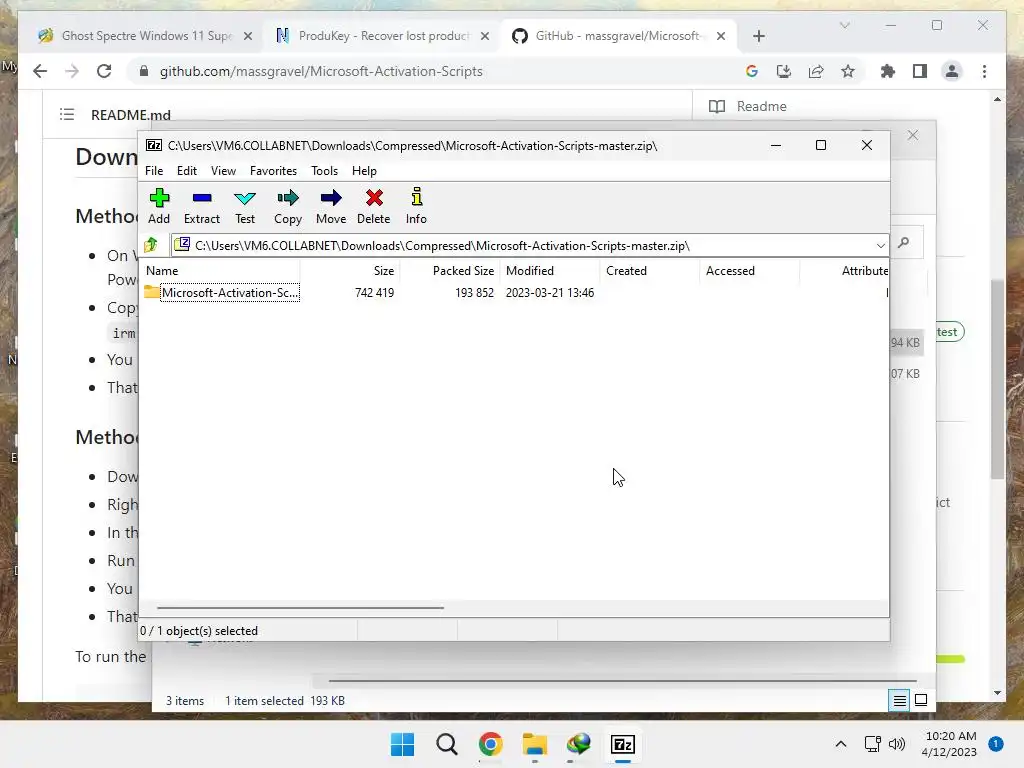Open the Favorites menu
Image resolution: width=1024 pixels, height=768 pixels.
[x=273, y=170]
